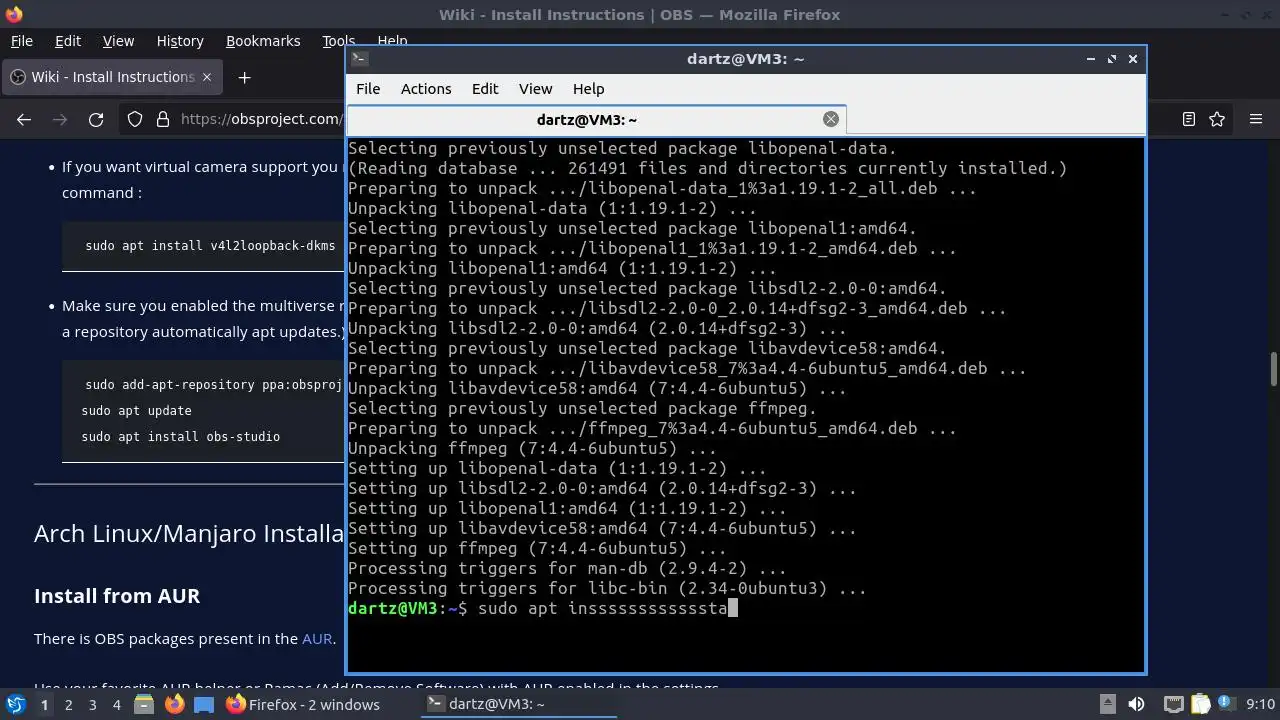Go back in Firefox
Image resolution: width=1280 pixels, height=720 pixels.
pyautogui.click(x=24, y=119)
